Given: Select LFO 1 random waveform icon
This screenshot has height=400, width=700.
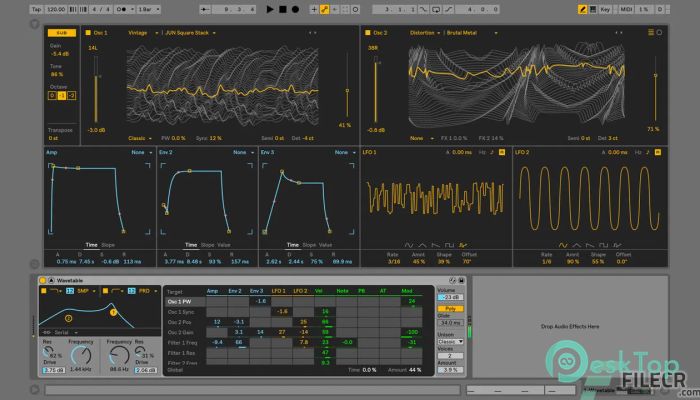Looking at the screenshot, I should tap(463, 245).
